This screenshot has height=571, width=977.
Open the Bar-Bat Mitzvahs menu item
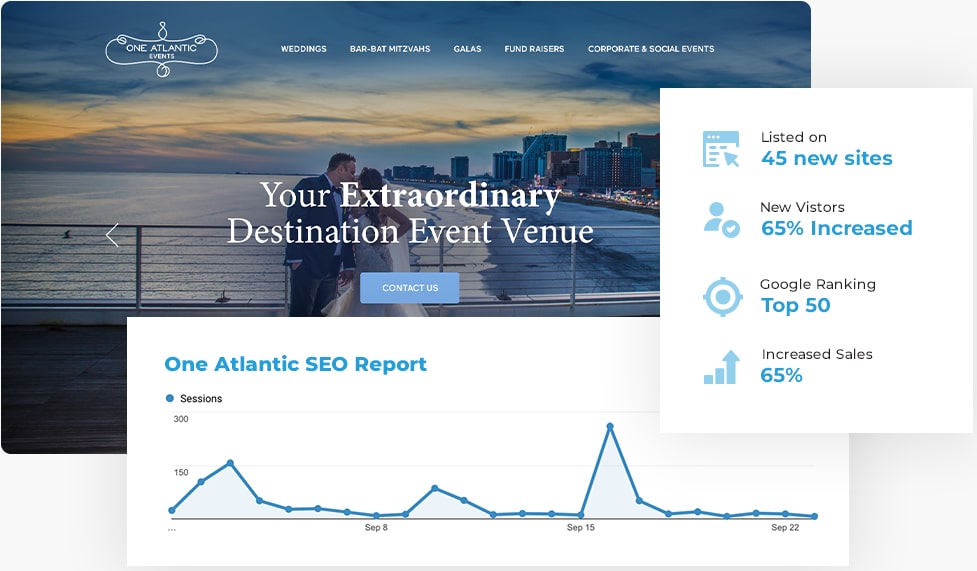click(x=390, y=49)
